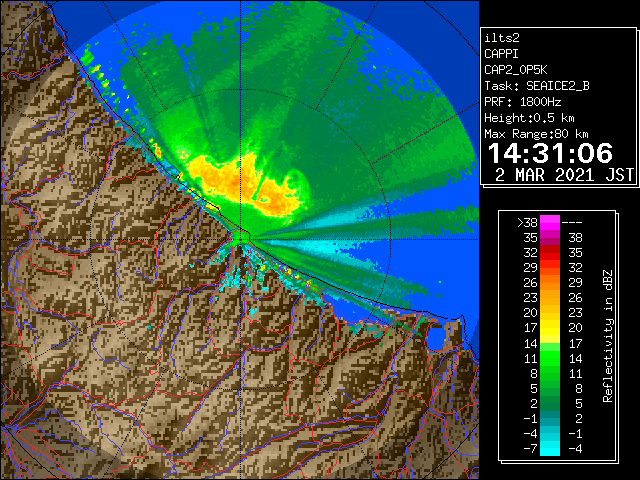Select the '2 MAR 2021 JST' date

point(564,175)
